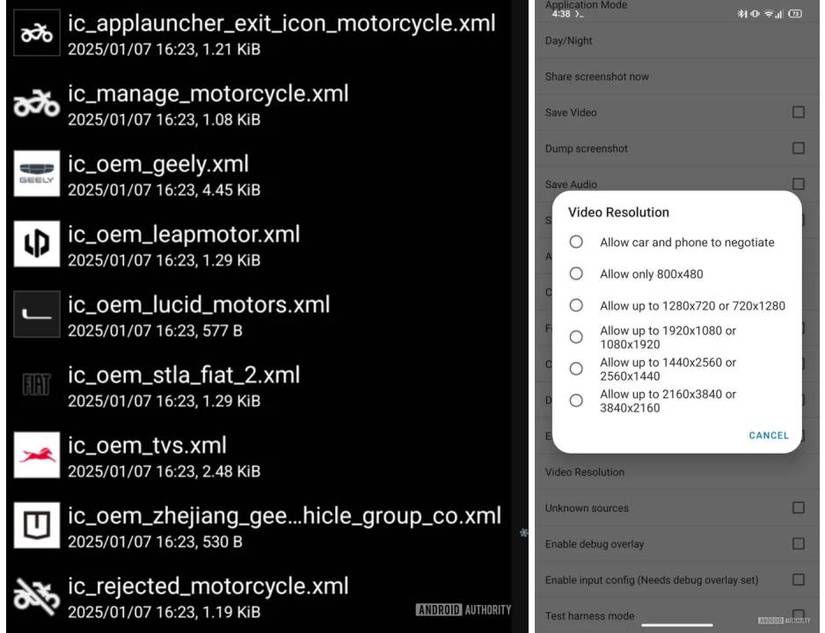This screenshot has width=825, height=633.
Task: Open the TVS red horse logo thumbnail
Action: (36, 455)
